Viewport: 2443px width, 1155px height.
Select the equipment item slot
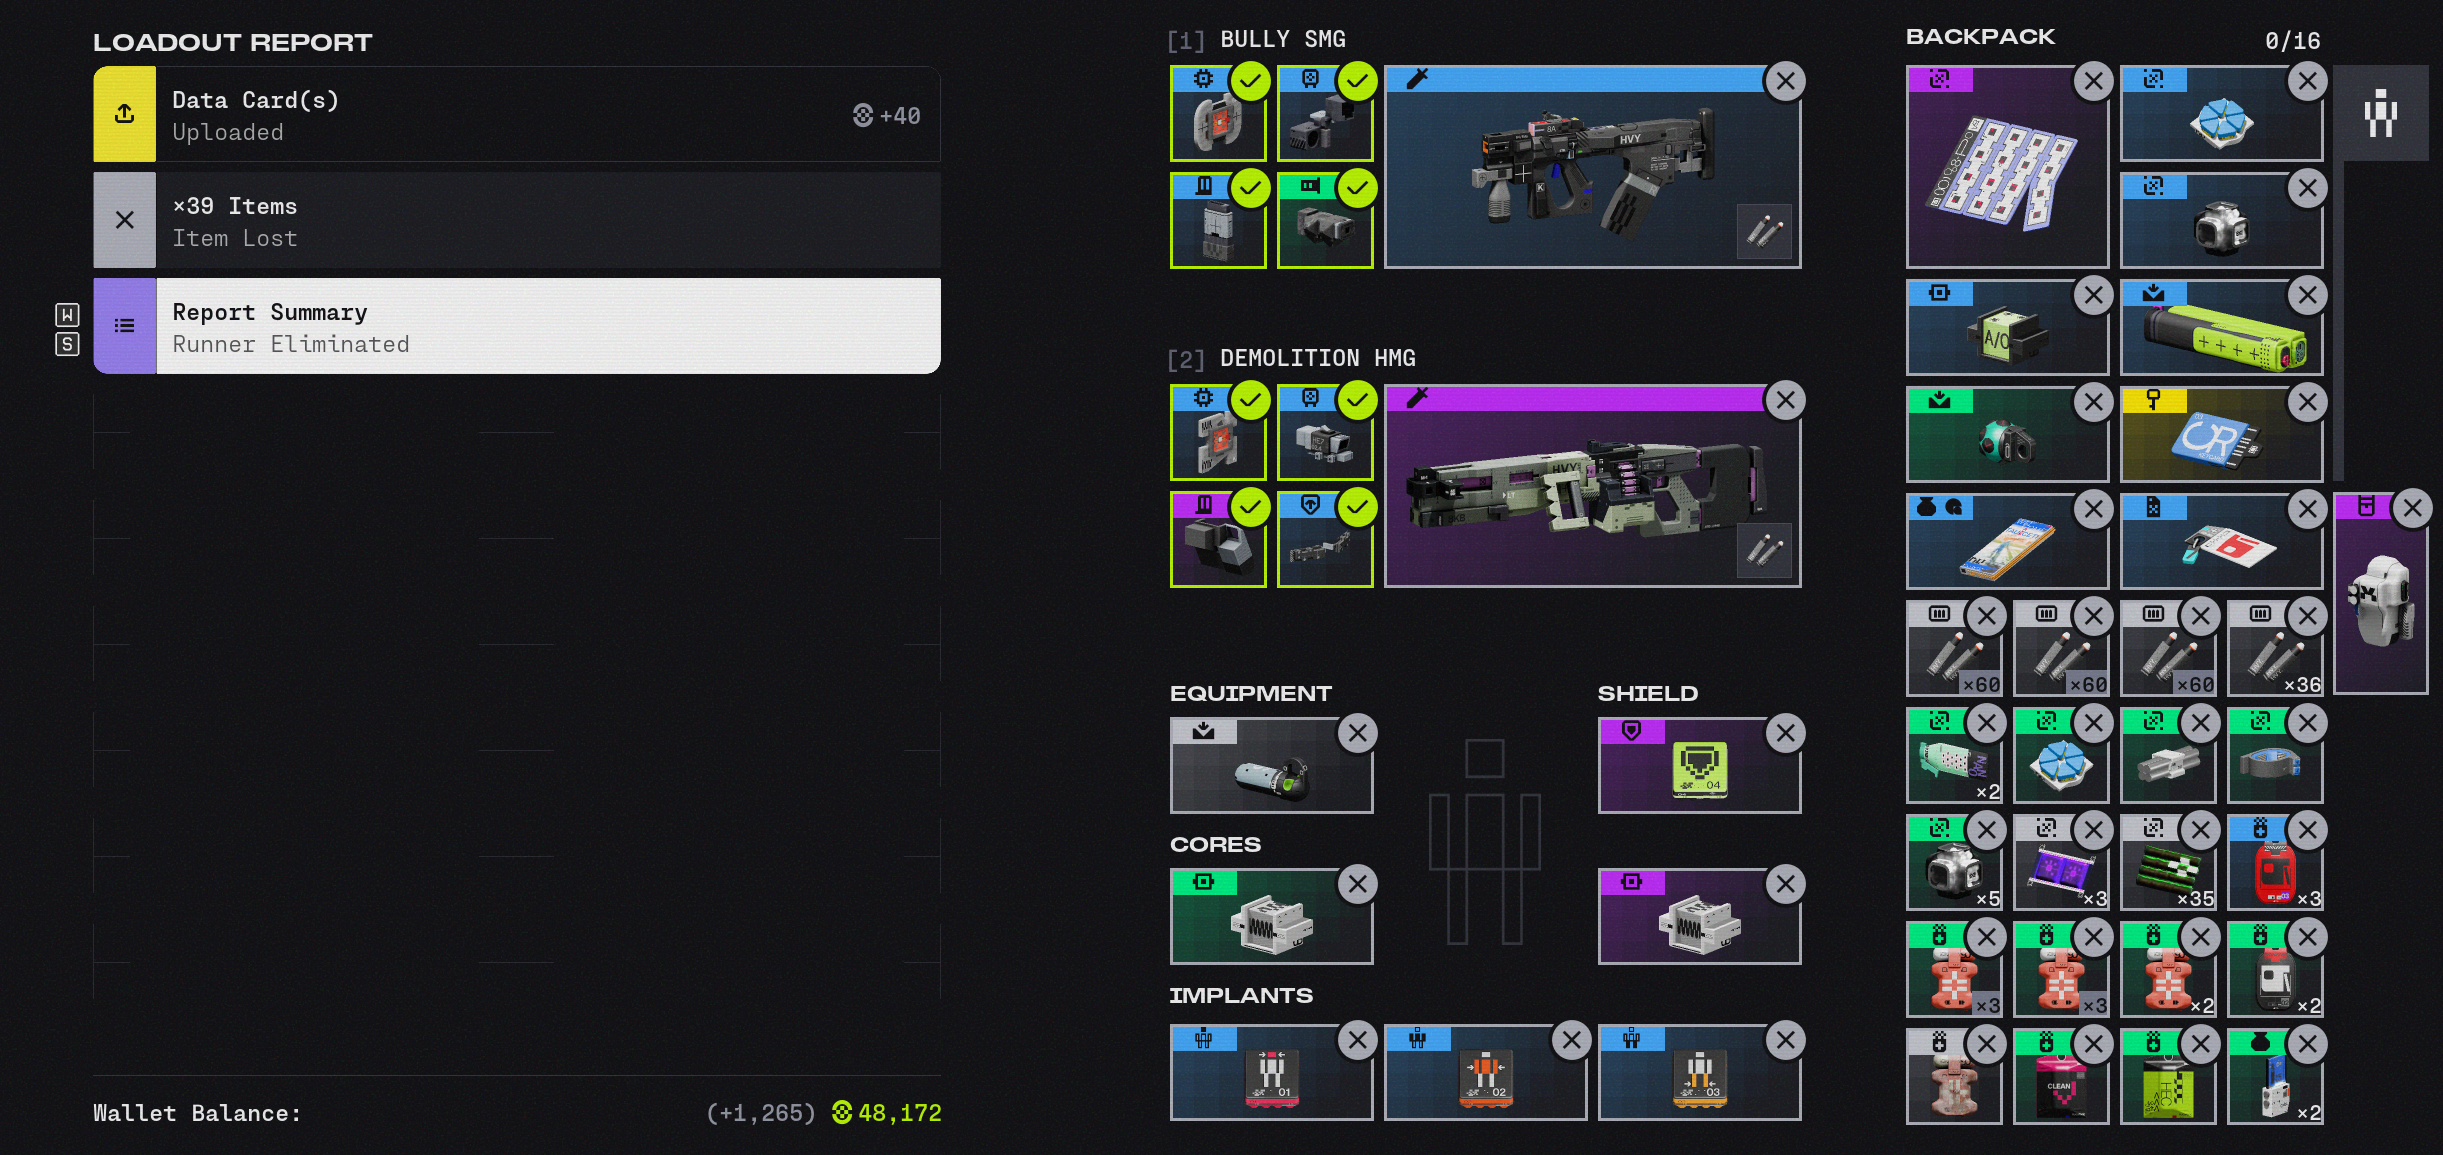(x=1271, y=766)
